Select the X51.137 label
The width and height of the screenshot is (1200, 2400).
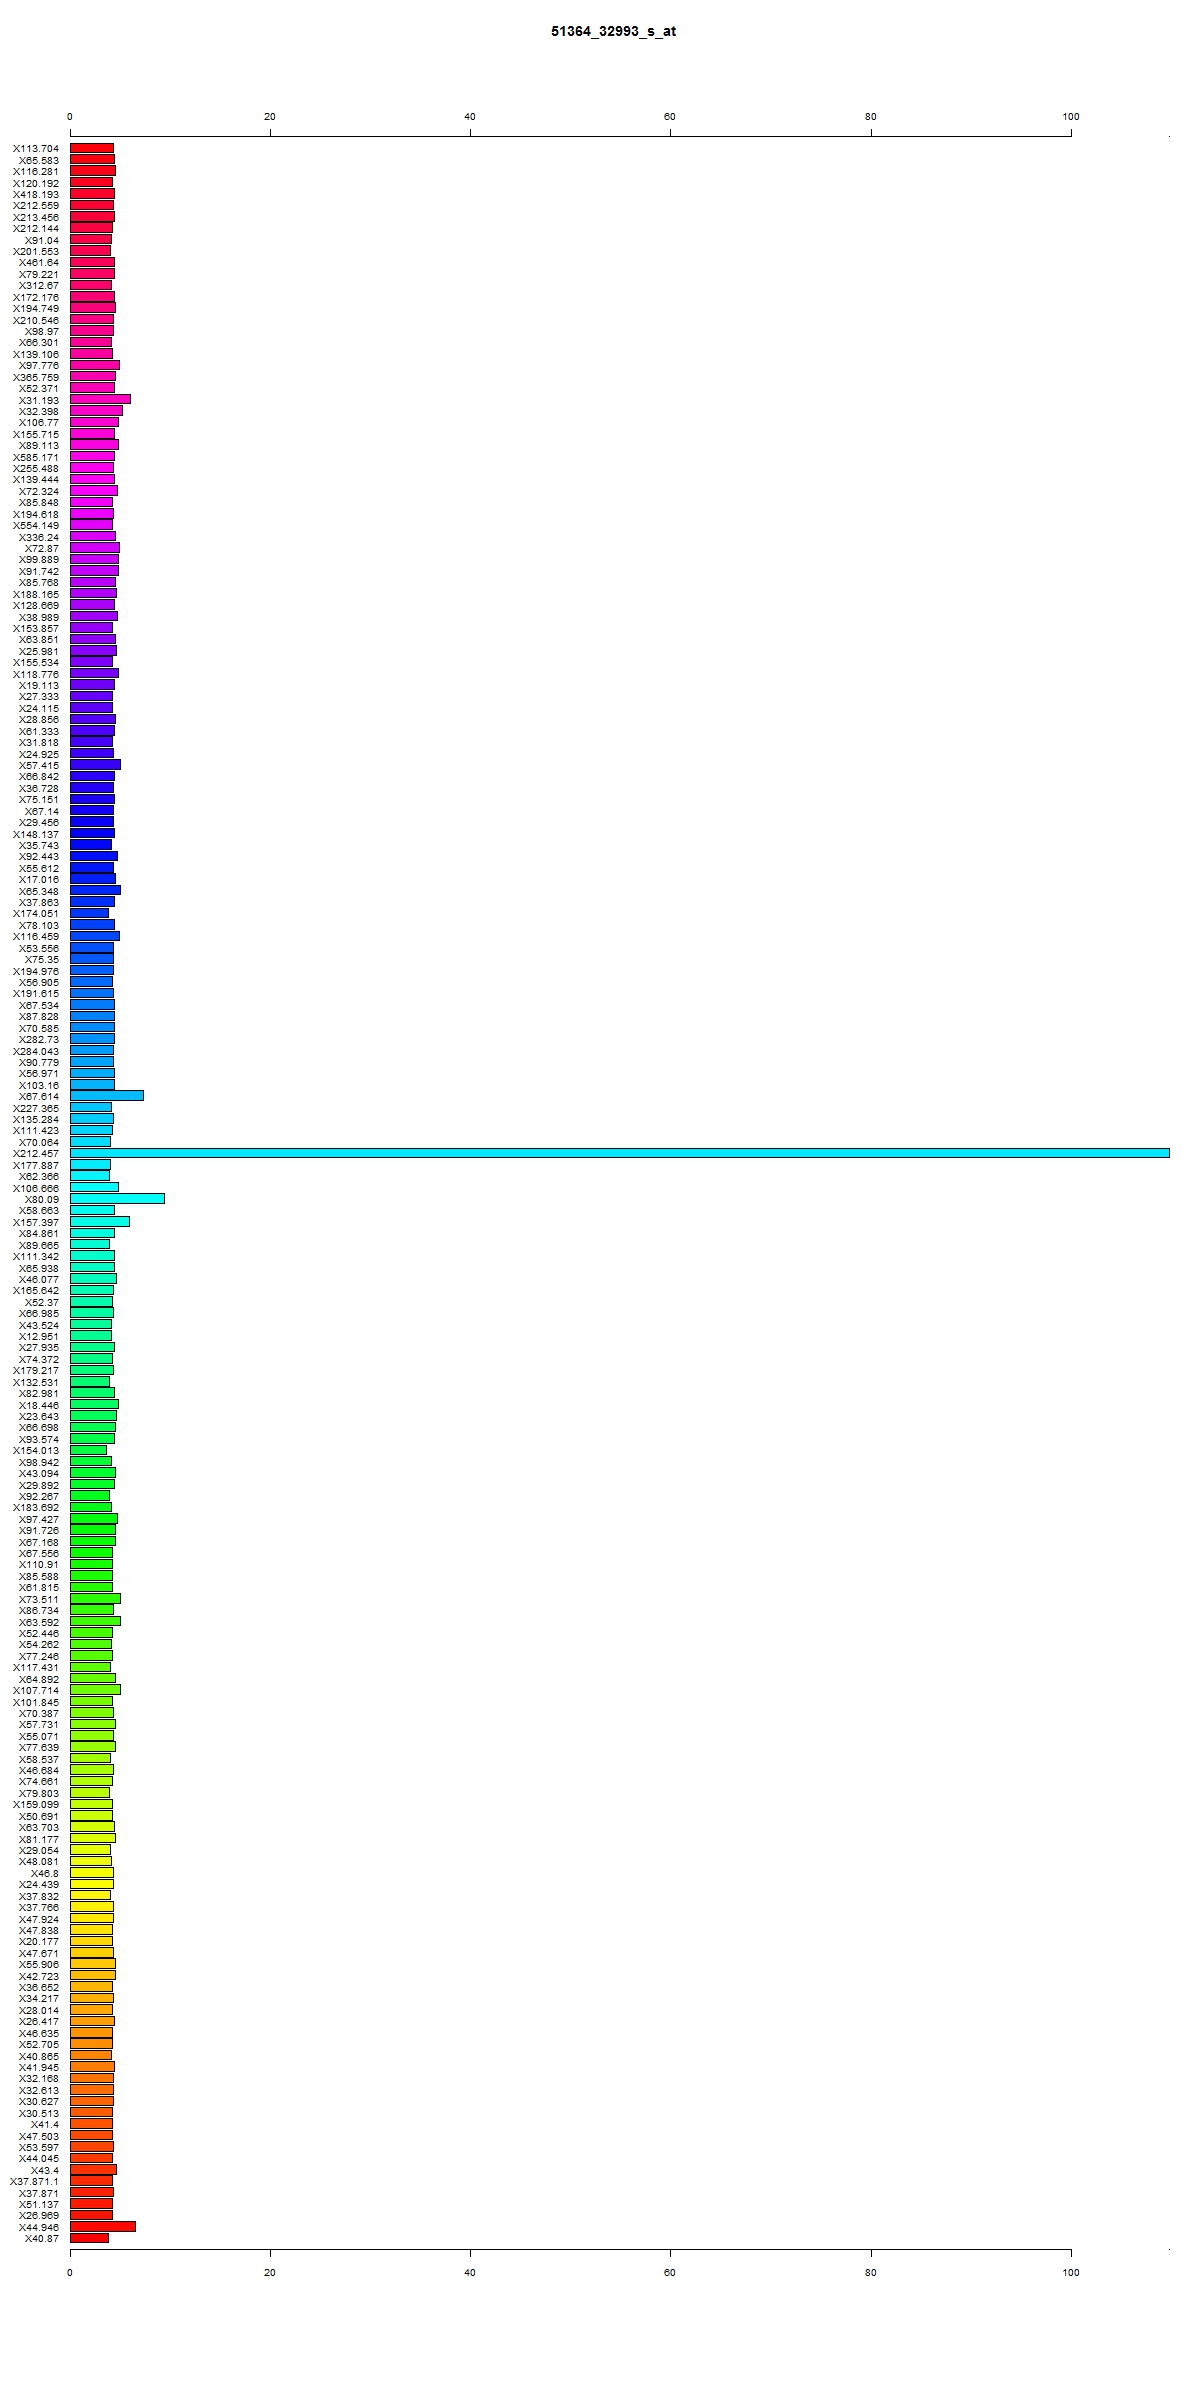tap(39, 2204)
